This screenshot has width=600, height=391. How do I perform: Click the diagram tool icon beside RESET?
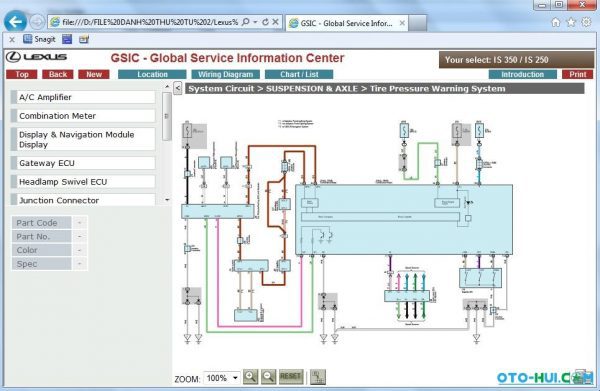click(318, 377)
